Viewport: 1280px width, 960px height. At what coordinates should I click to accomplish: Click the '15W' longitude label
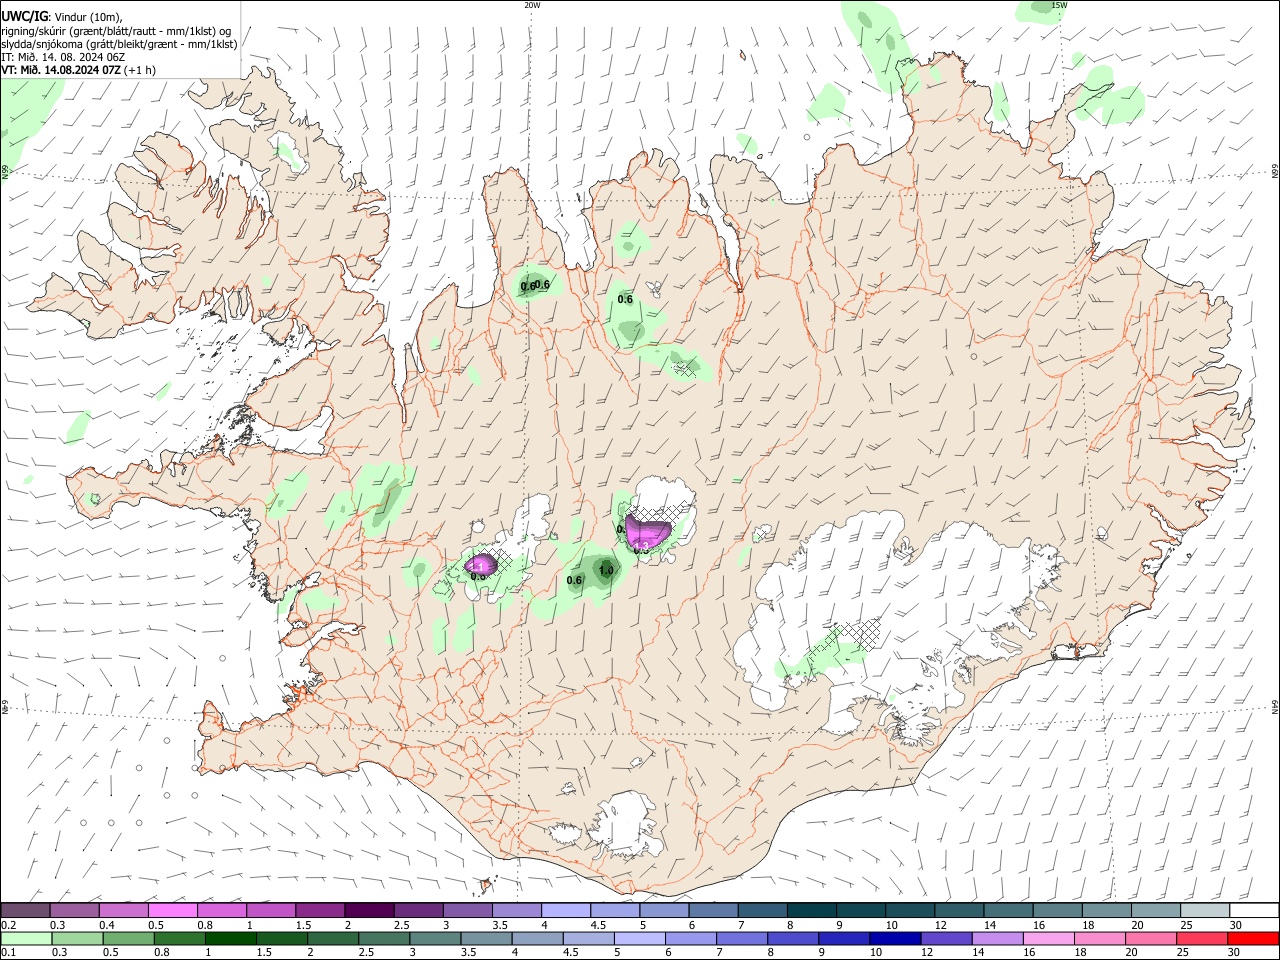click(x=1059, y=5)
